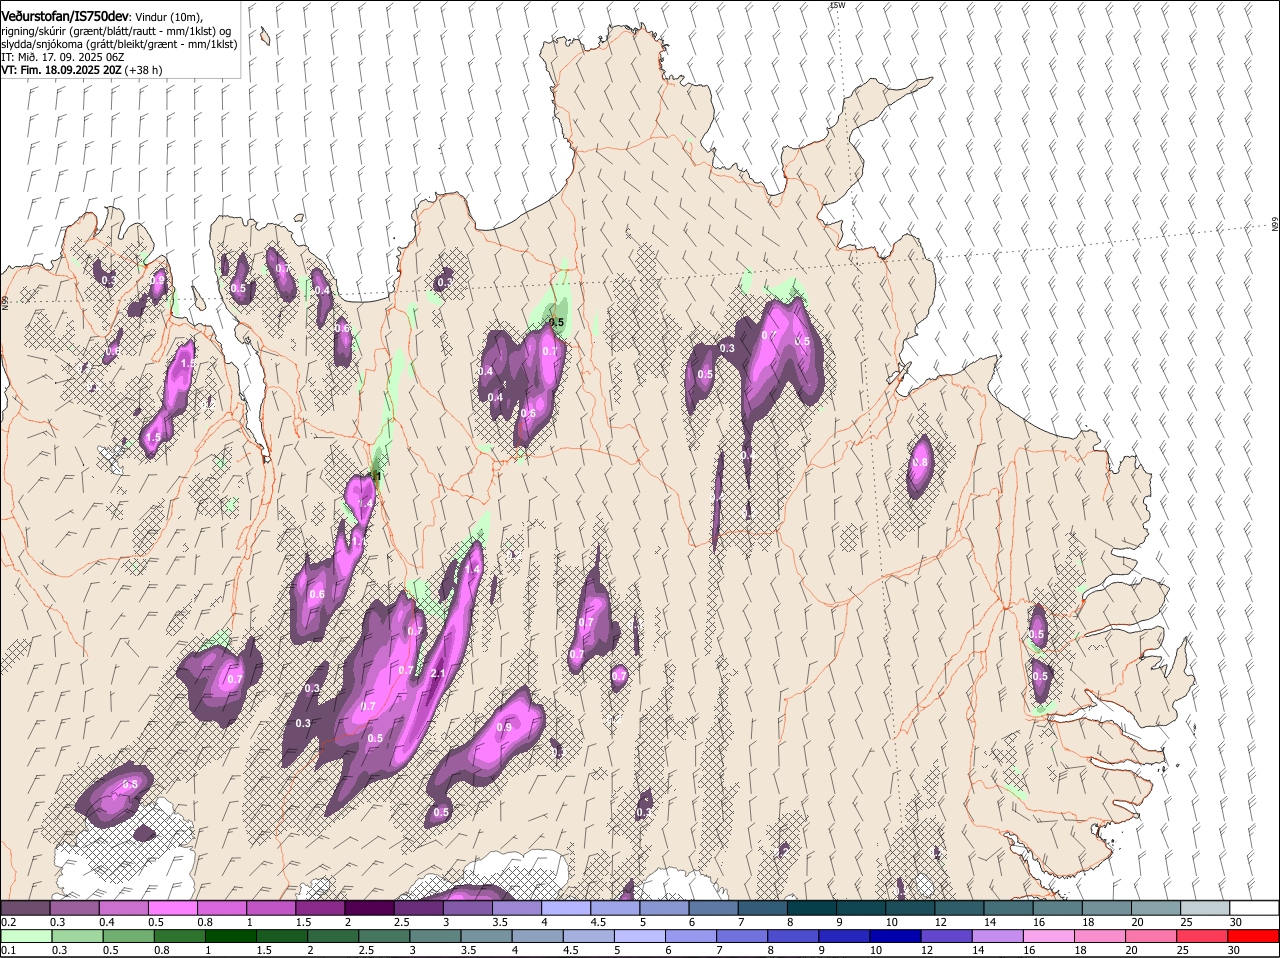Click the darkest purple swatch labeled 2
The image size is (1280, 958).
pos(369,907)
